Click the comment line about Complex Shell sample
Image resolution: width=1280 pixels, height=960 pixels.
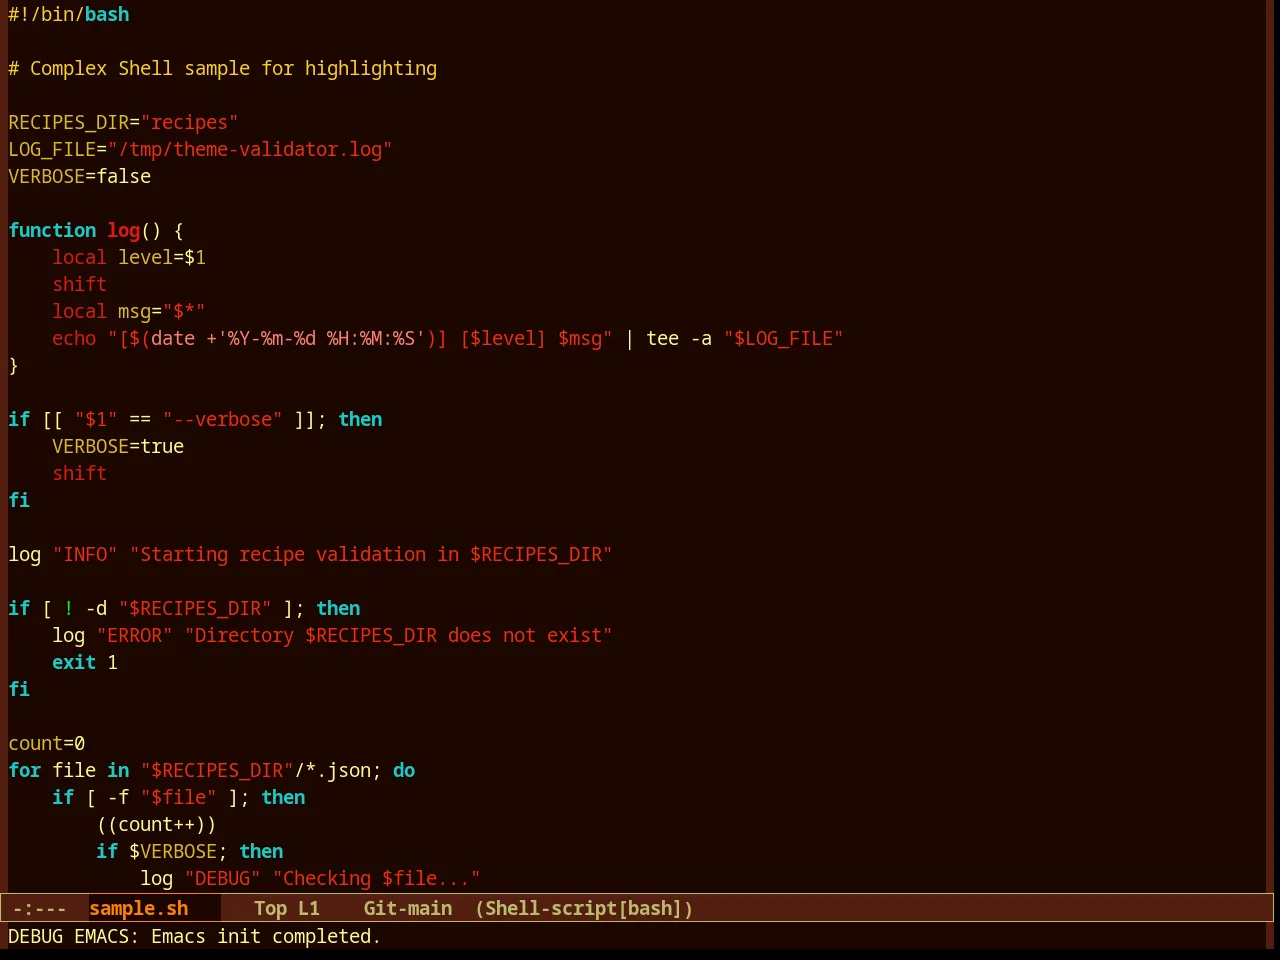pos(223,68)
